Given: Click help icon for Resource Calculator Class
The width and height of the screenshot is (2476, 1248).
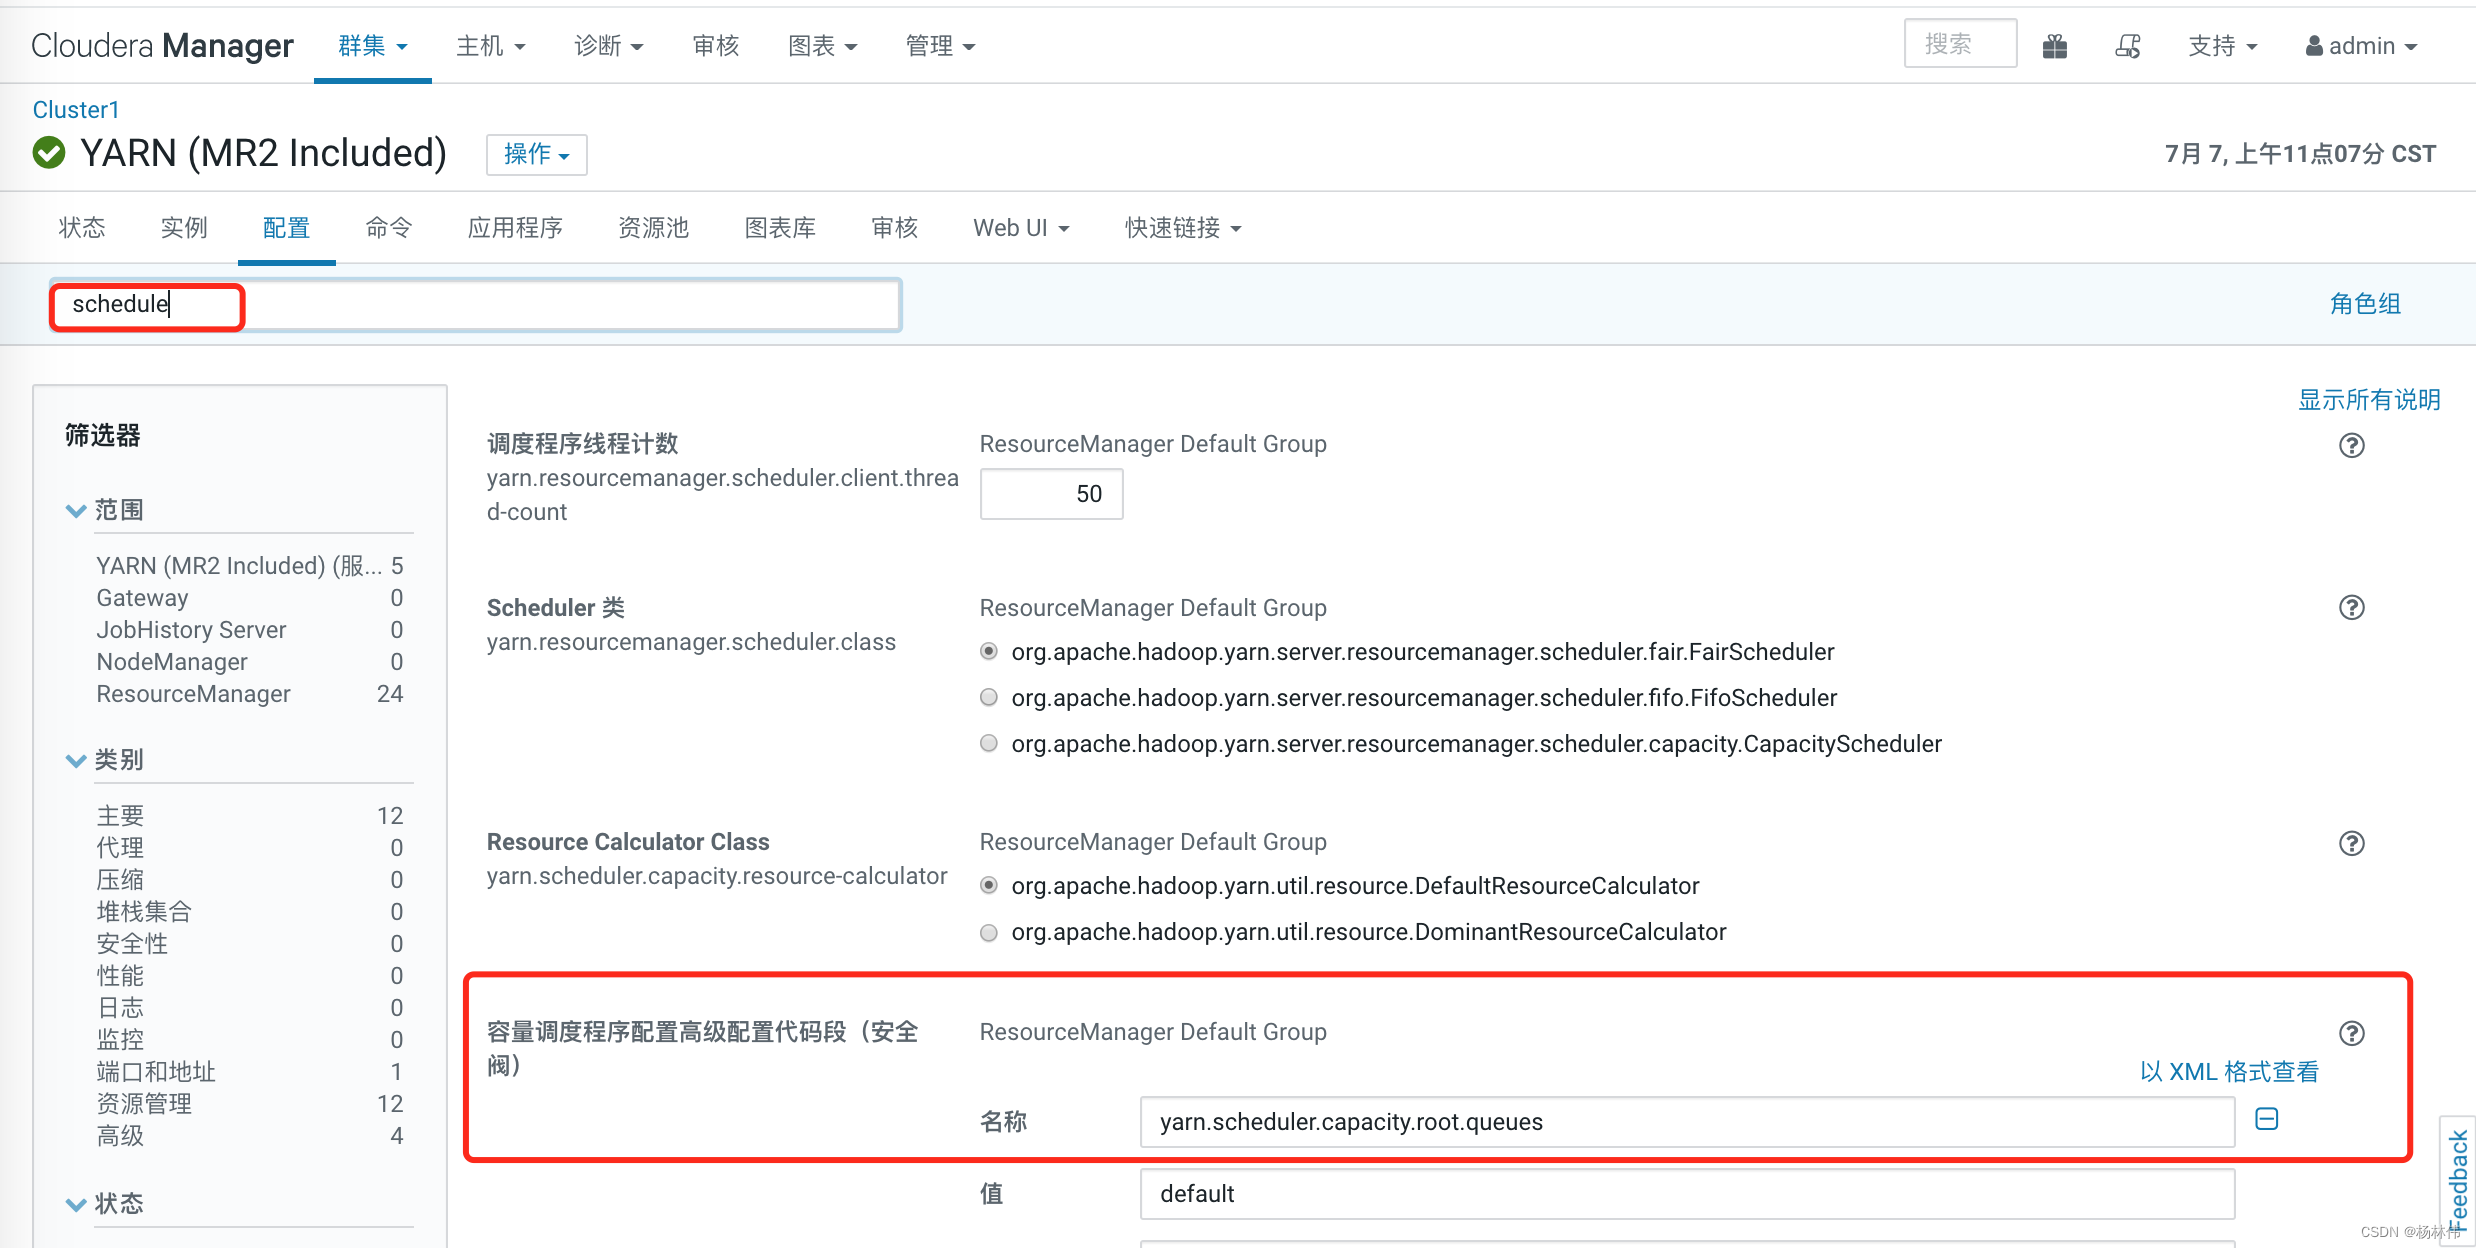Looking at the screenshot, I should [x=2351, y=844].
